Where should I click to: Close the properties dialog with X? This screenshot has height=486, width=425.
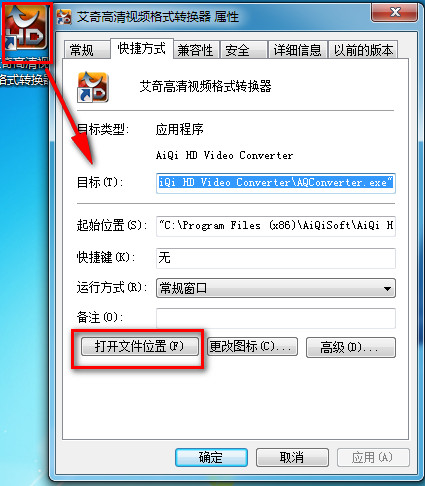(x=395, y=13)
